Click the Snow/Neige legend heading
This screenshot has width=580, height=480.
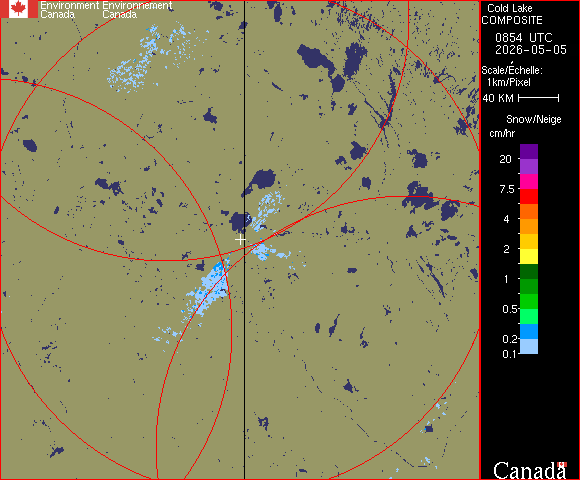(534, 119)
